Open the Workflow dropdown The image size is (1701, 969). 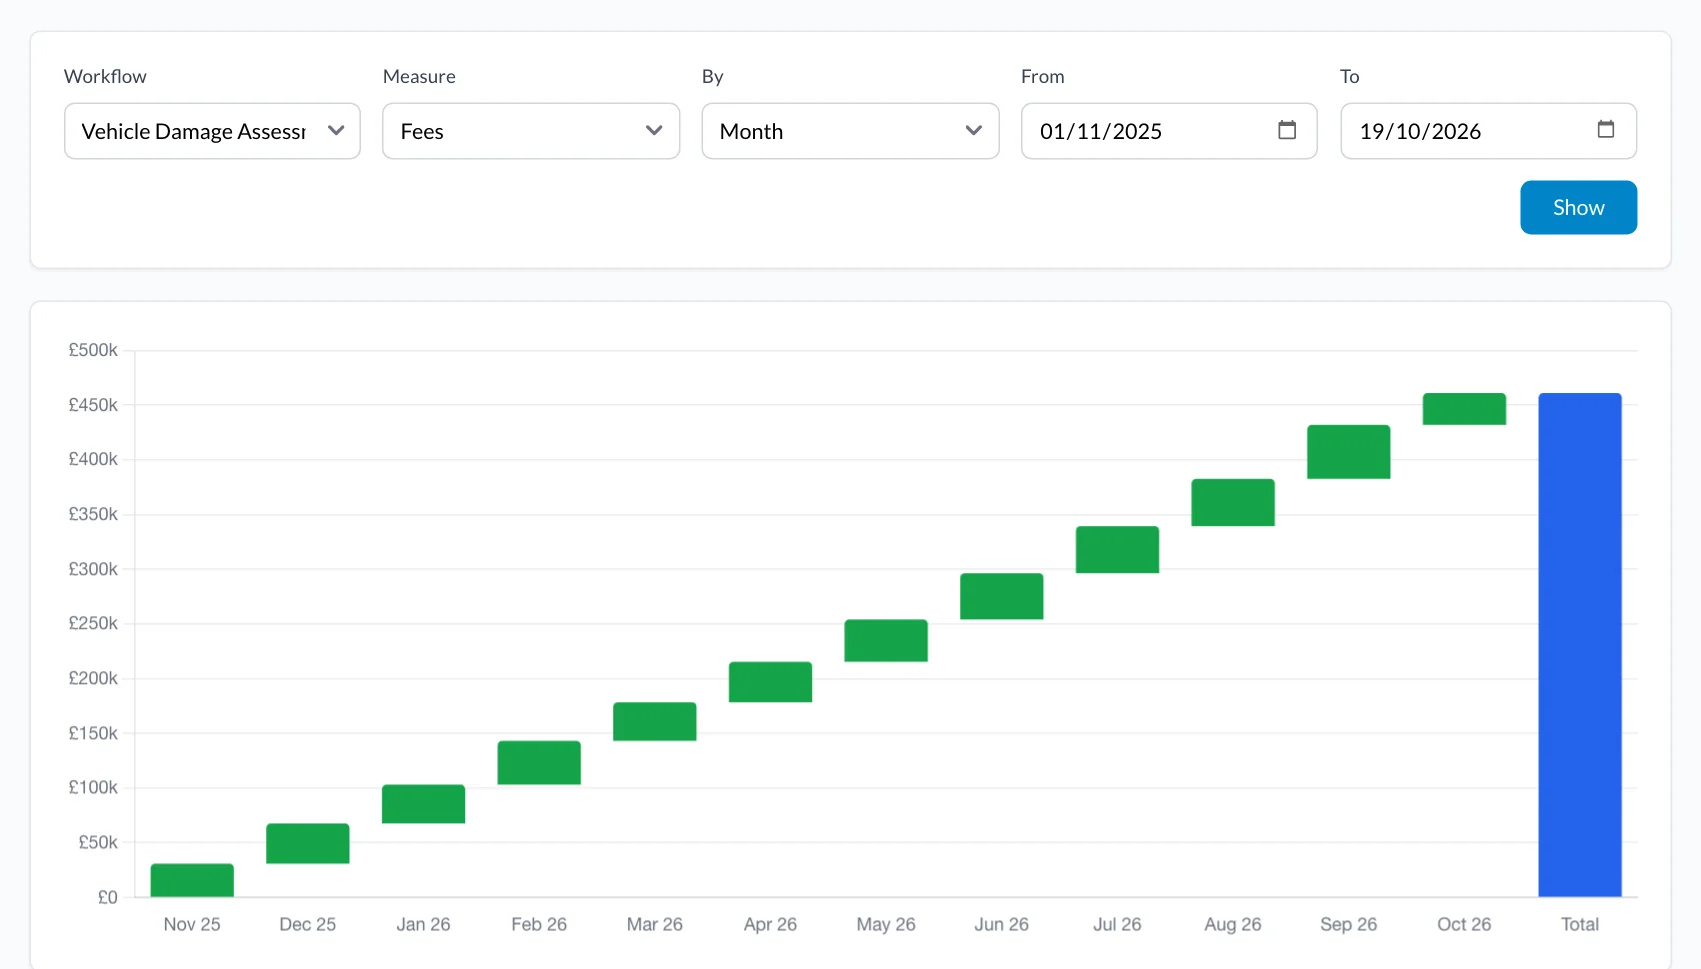point(212,131)
